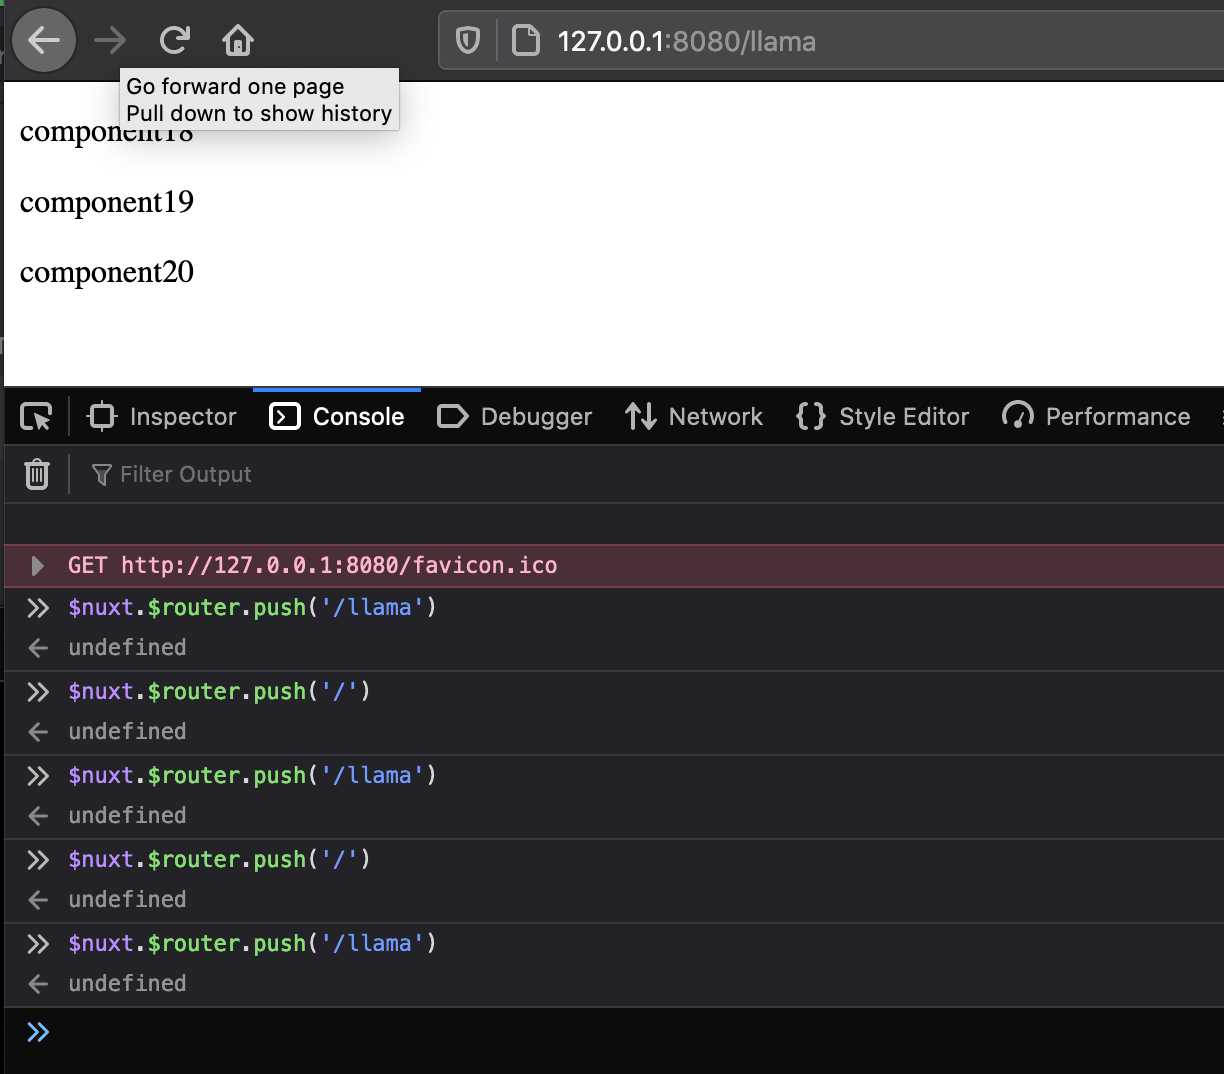
Task: Toggle the Performance panel active
Action: (x=1096, y=416)
